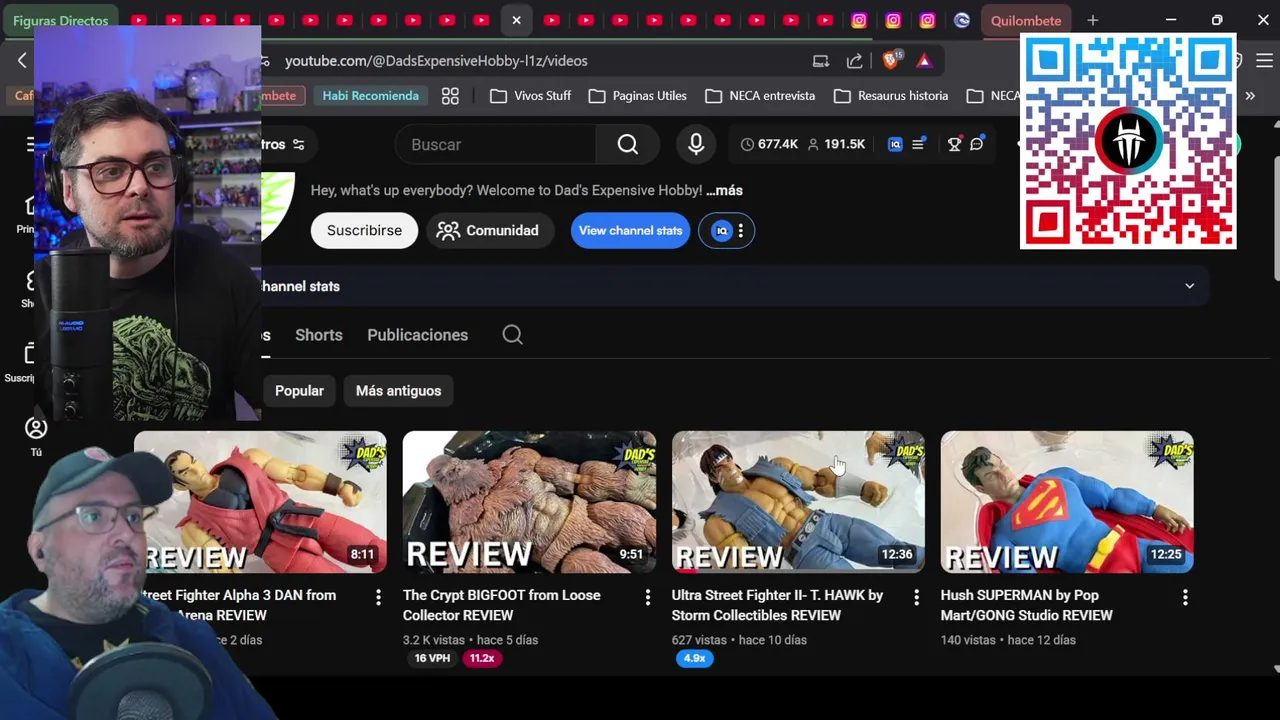This screenshot has width=1280, height=720.
Task: Click the clock 677.4K stat
Action: [768, 145]
